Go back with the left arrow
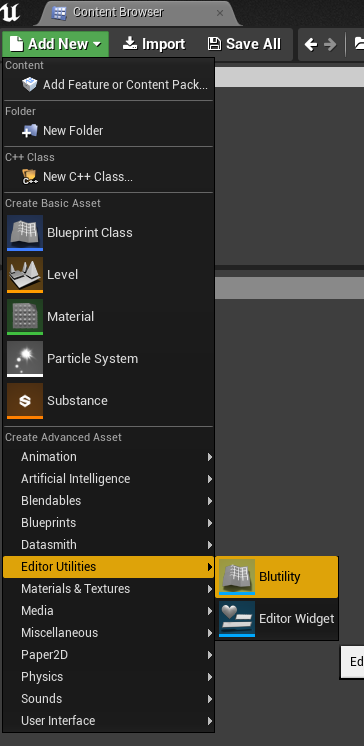Viewport: 364px width, 746px height. (311, 45)
